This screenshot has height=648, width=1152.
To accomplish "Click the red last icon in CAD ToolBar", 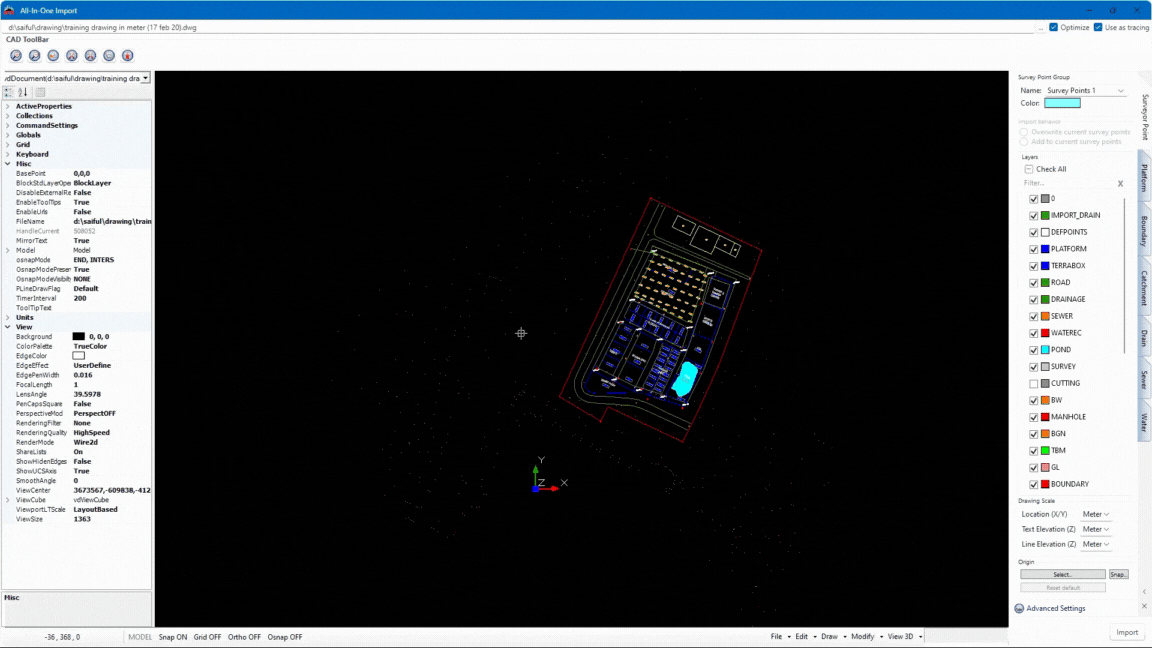I will tap(128, 56).
